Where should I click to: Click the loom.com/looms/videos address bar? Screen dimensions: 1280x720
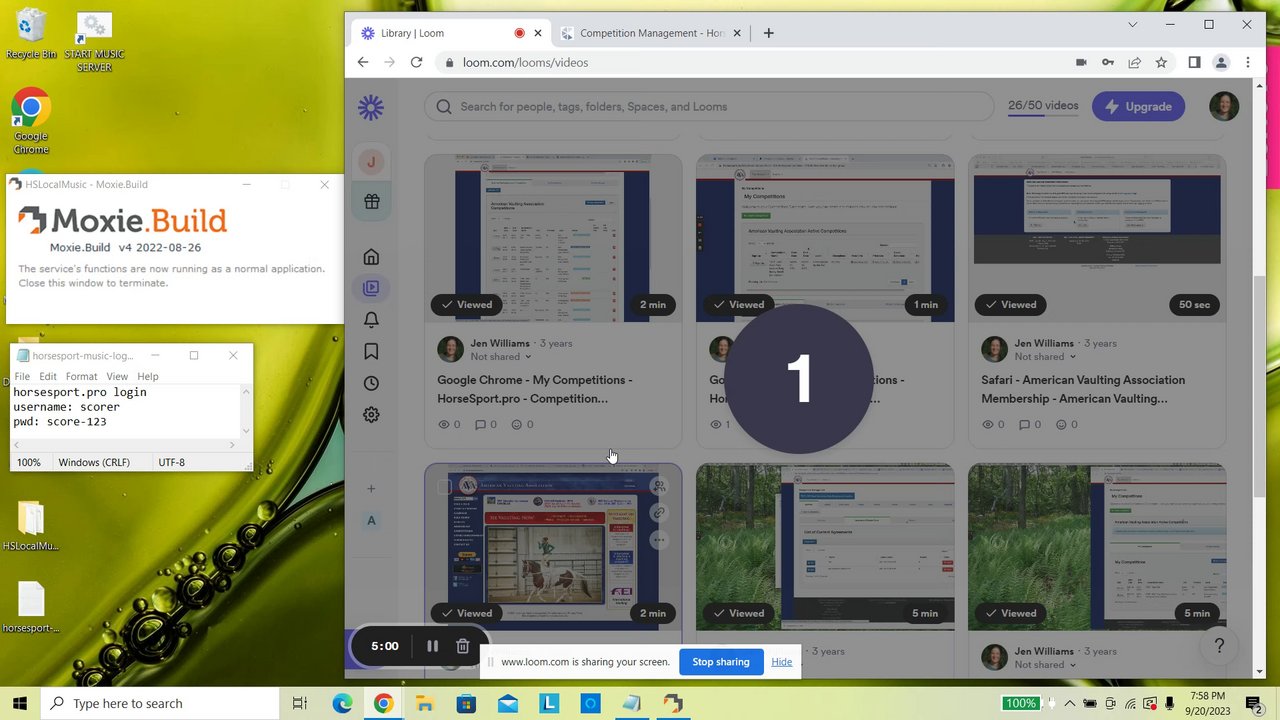(x=525, y=62)
